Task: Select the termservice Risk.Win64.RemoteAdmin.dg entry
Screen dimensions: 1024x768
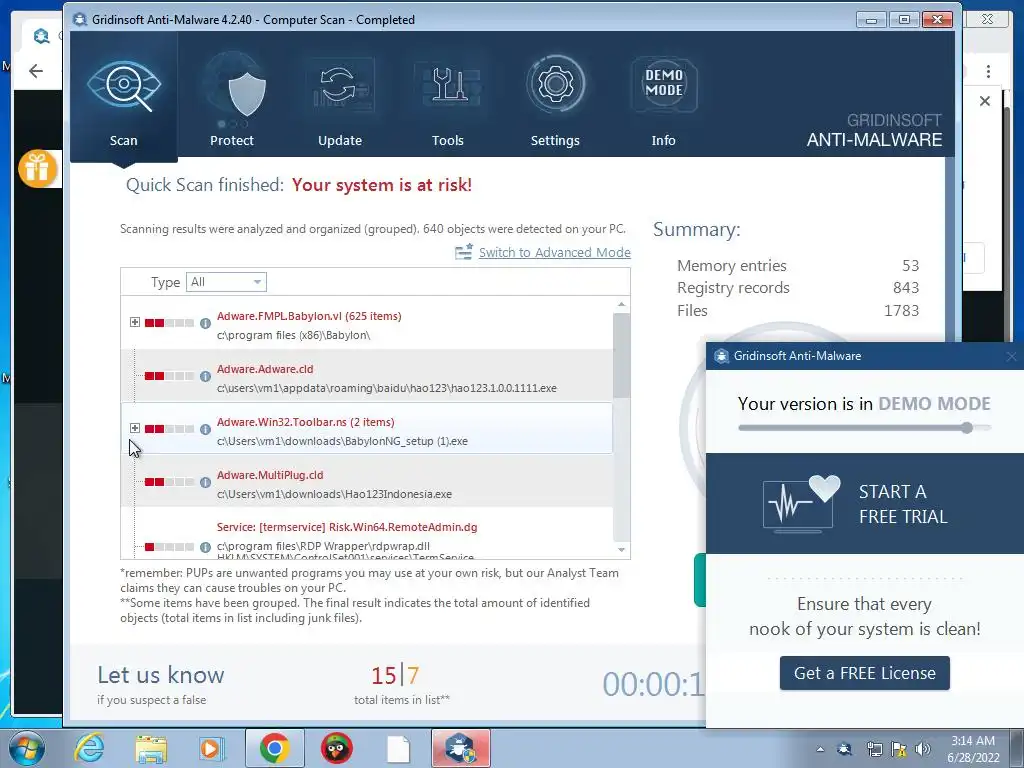Action: [x=347, y=527]
